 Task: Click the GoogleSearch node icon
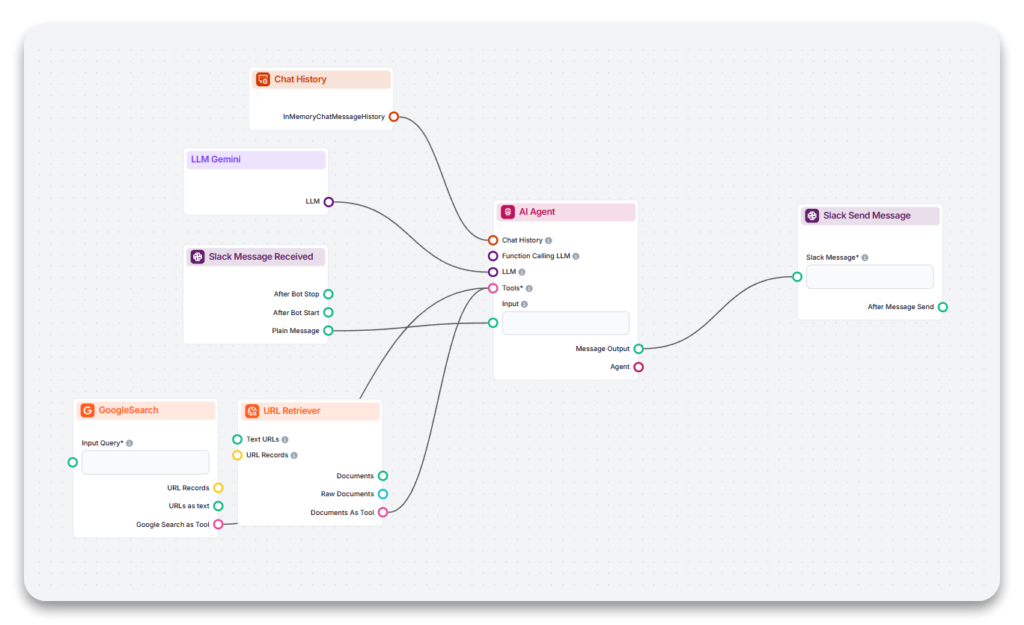(88, 410)
